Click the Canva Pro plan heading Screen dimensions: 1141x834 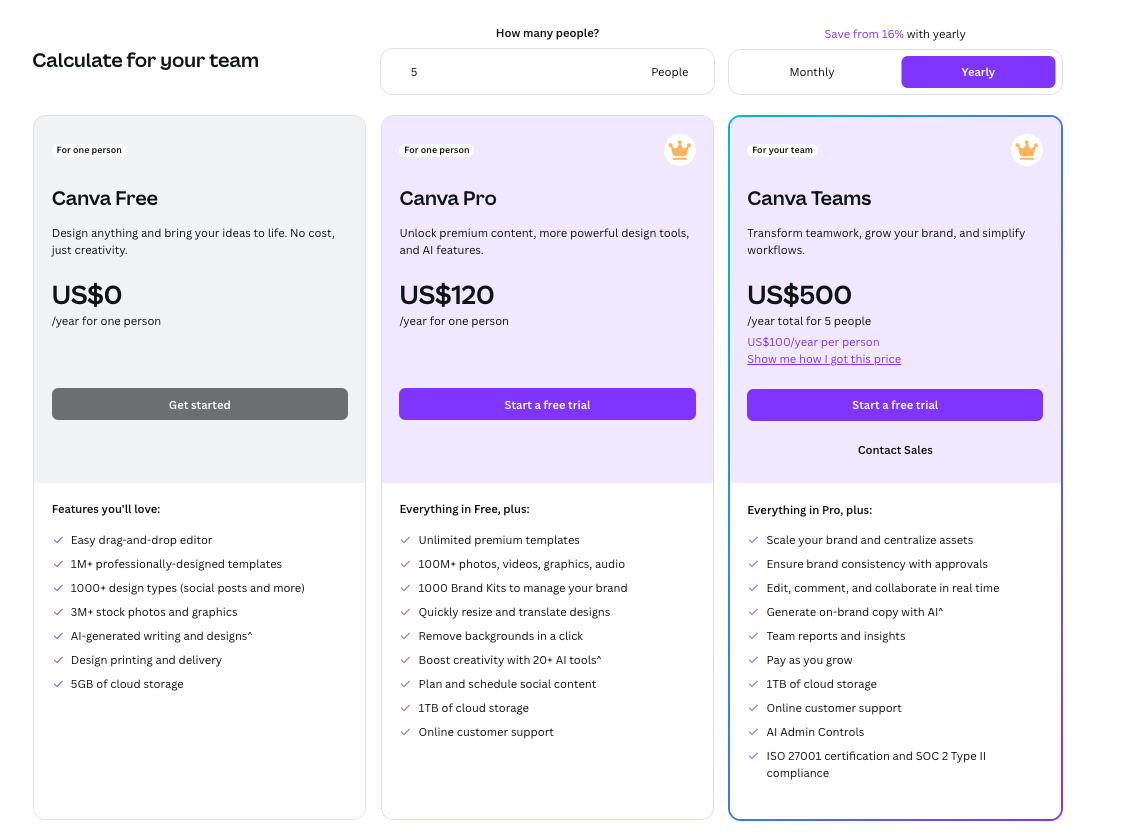click(448, 198)
